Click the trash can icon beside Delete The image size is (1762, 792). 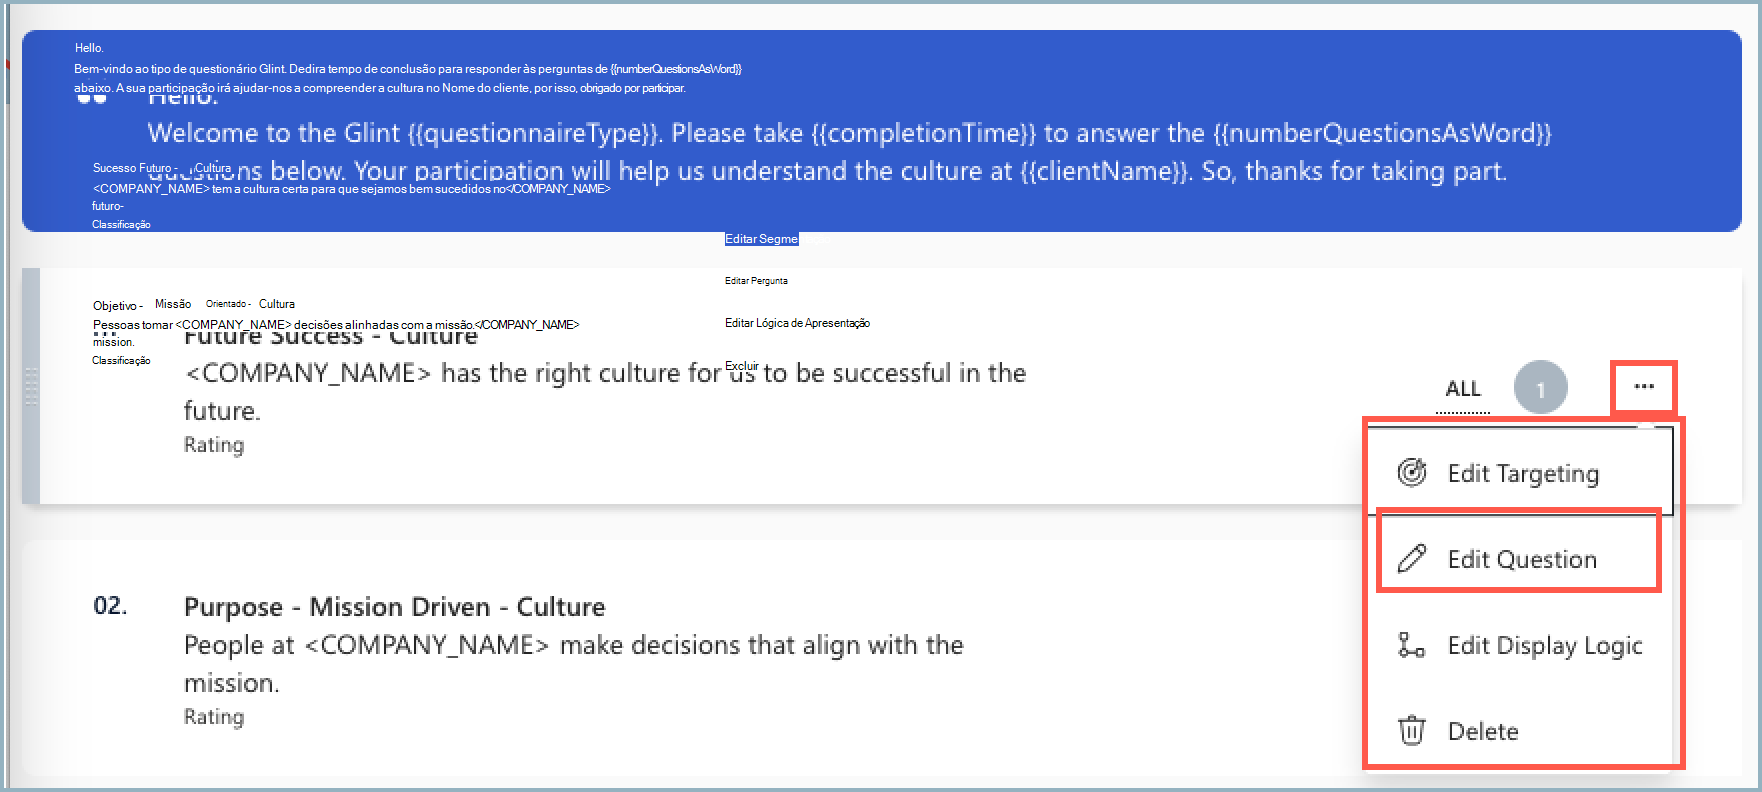[1411, 731]
